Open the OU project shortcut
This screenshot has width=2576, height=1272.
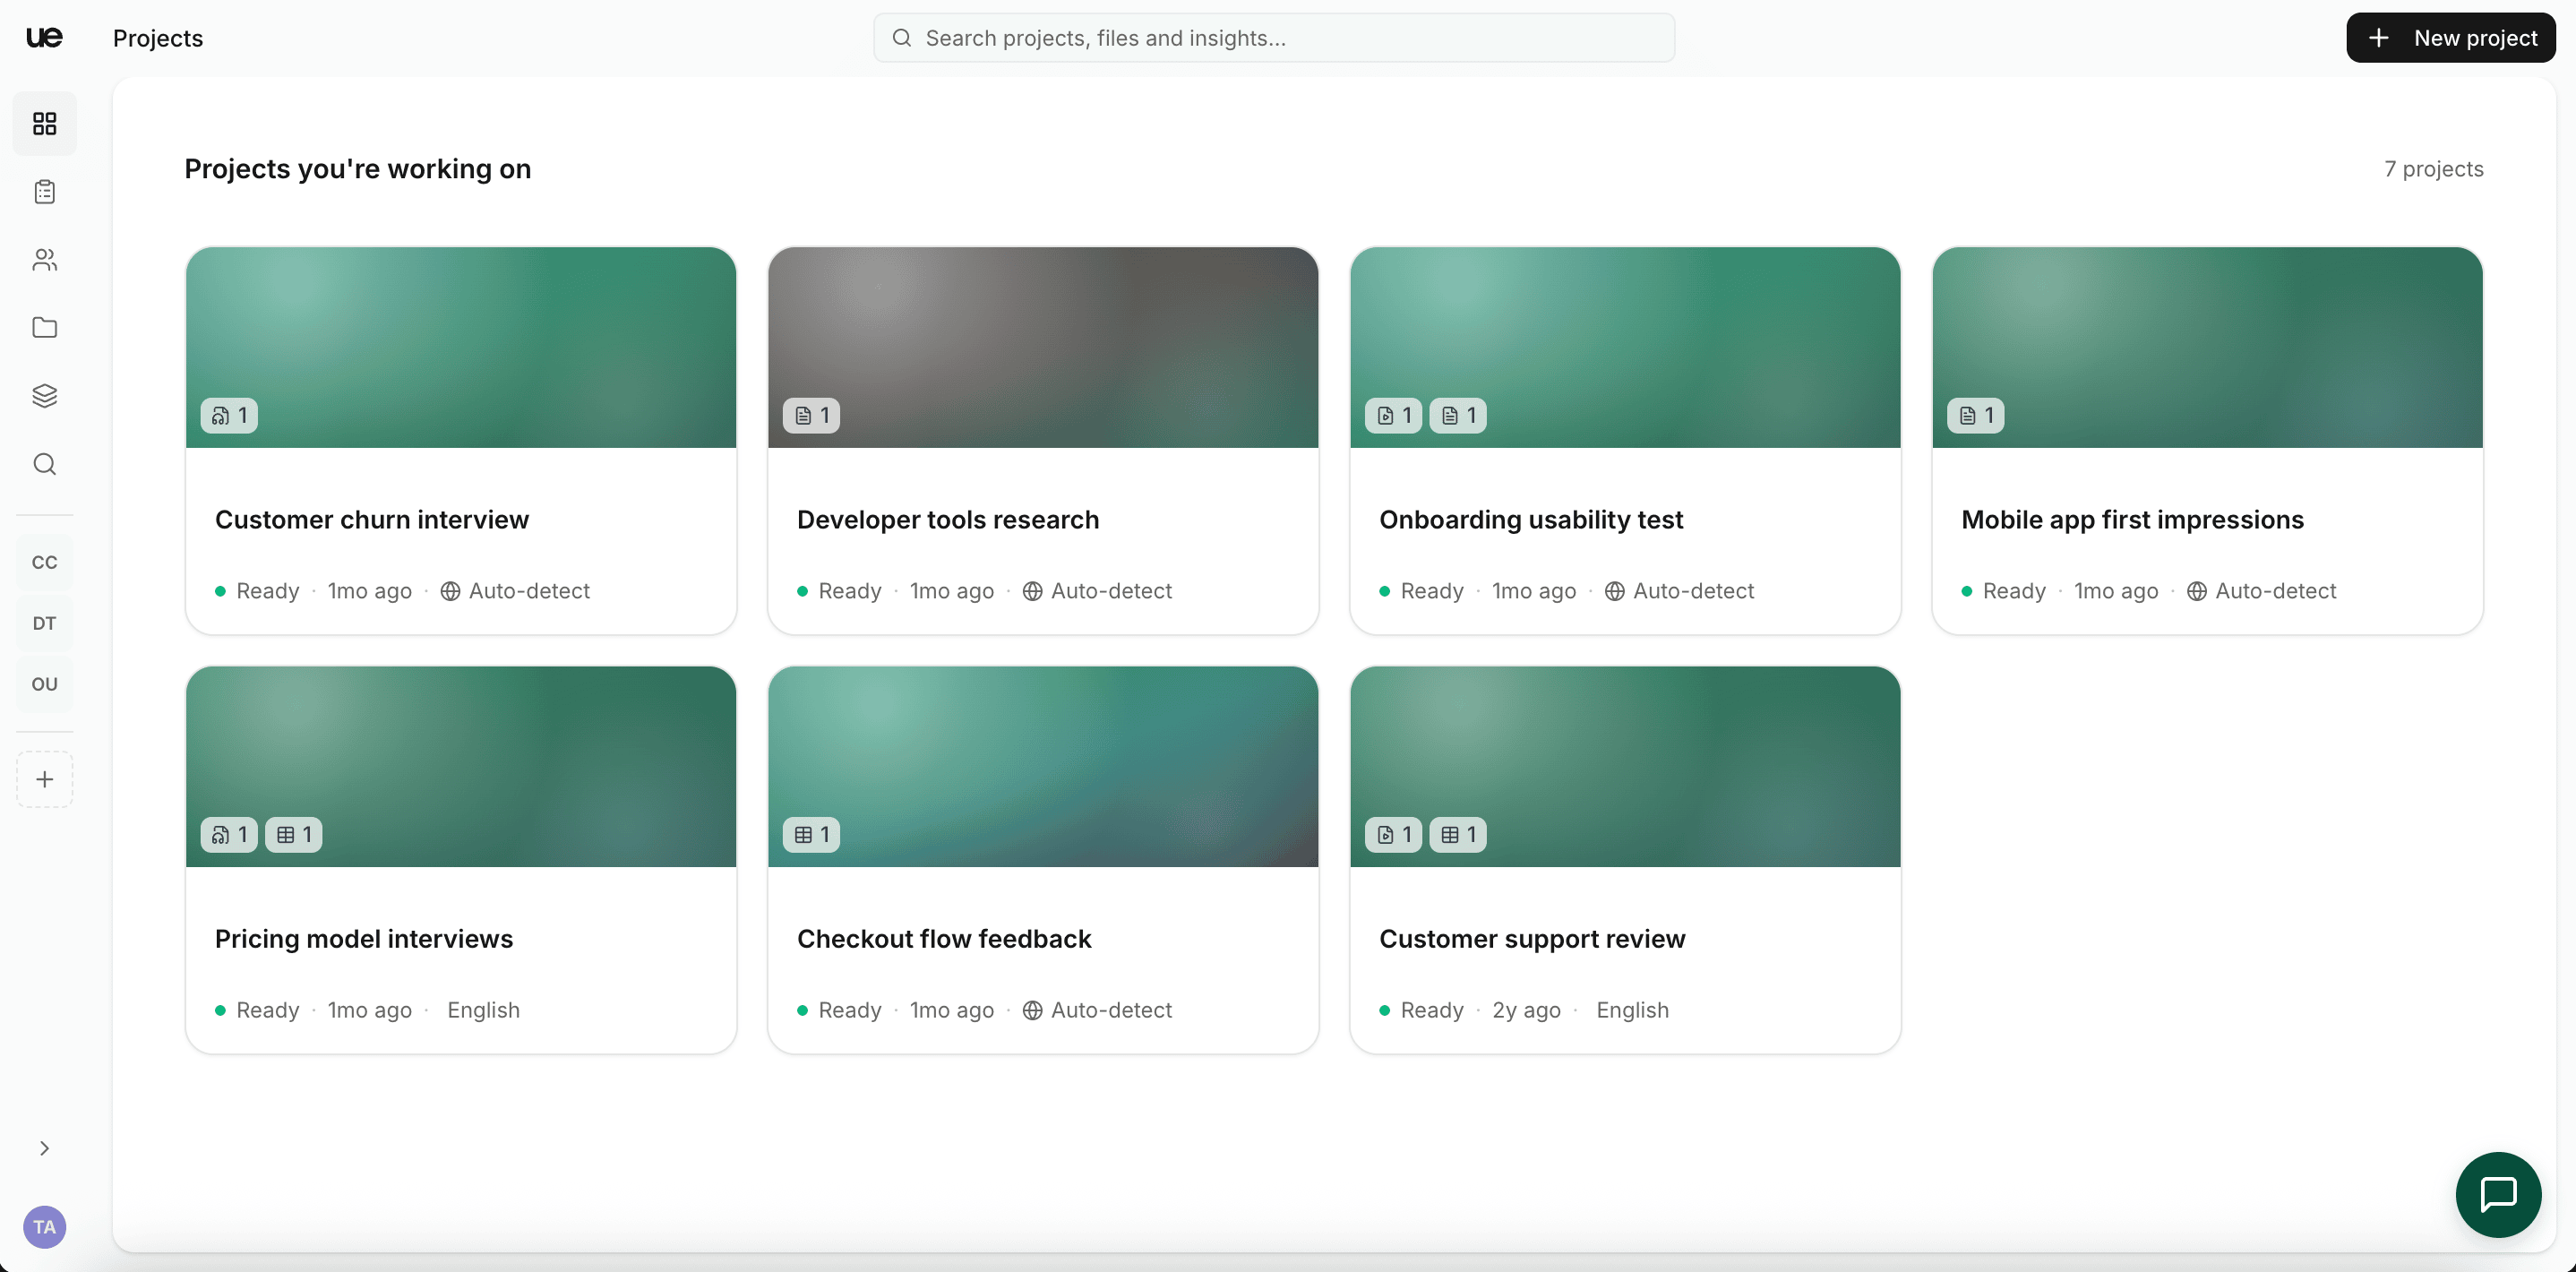(x=44, y=684)
